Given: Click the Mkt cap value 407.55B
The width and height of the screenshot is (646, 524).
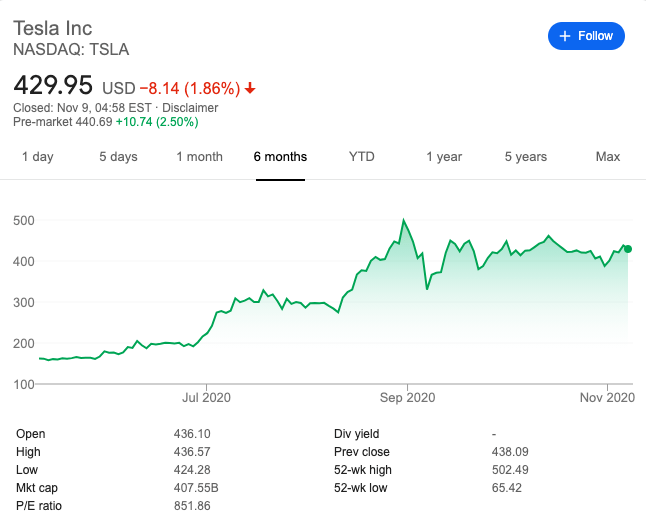Looking at the screenshot, I should tap(196, 488).
